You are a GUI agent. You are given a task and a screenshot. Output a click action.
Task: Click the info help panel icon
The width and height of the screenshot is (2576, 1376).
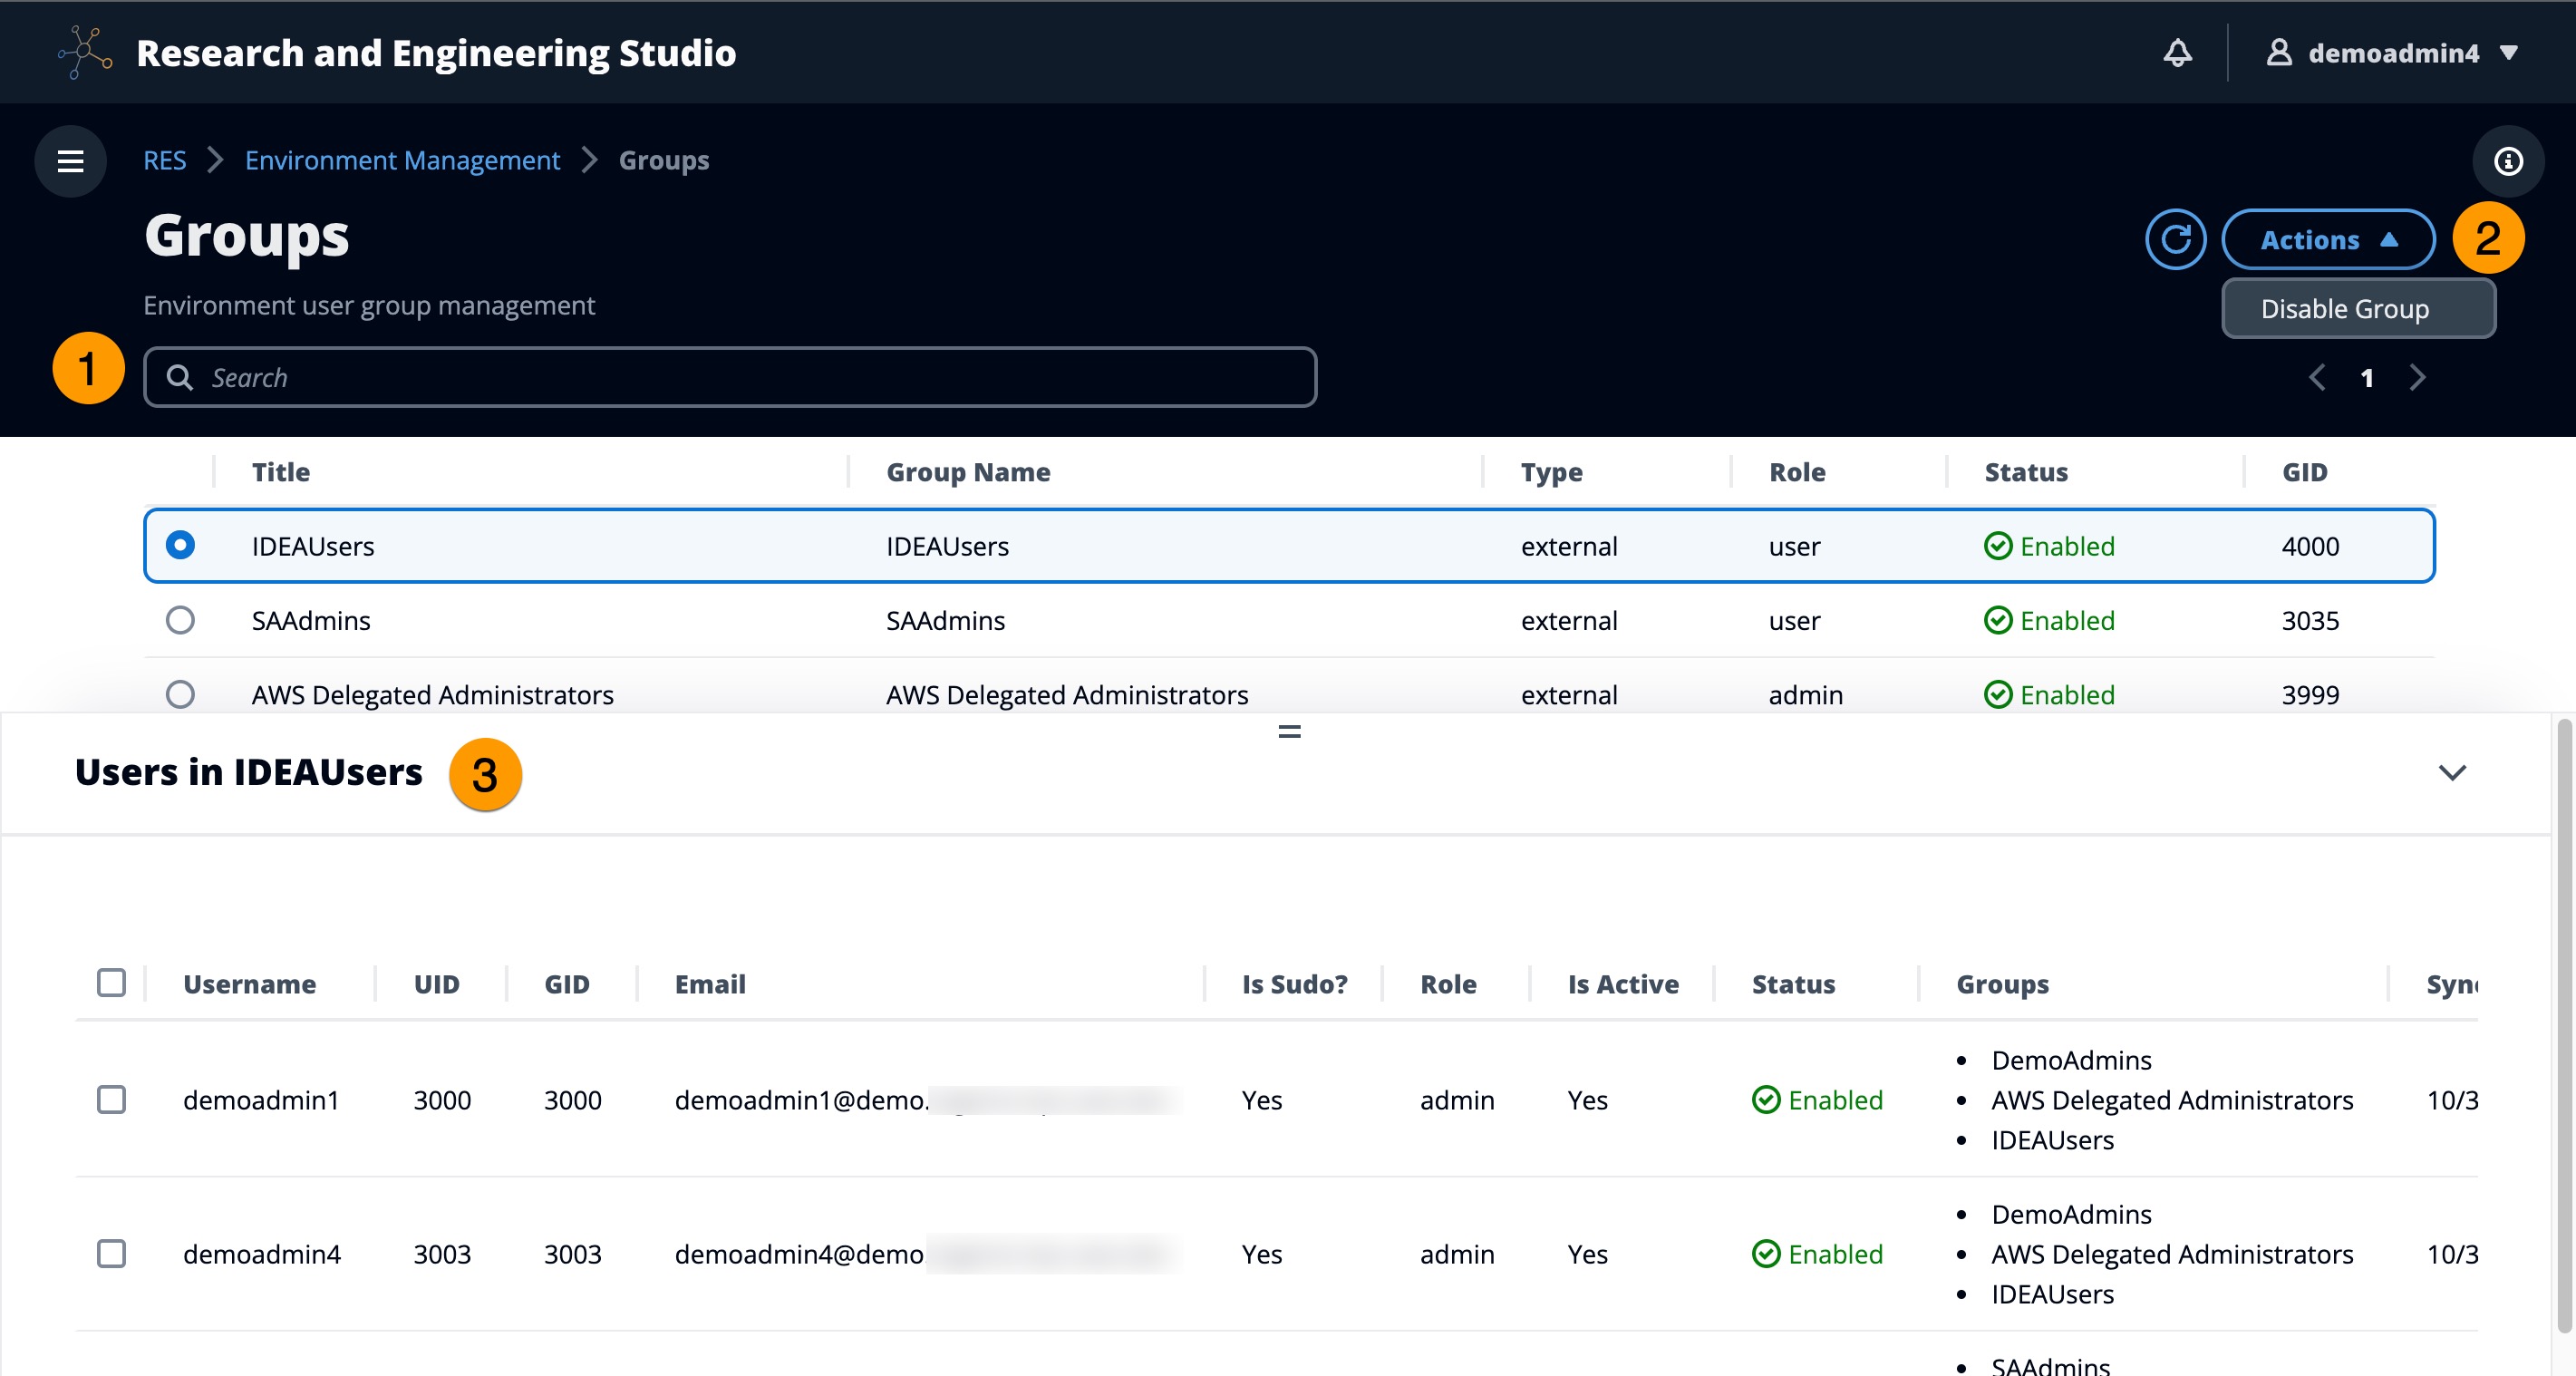pyautogui.click(x=2507, y=161)
